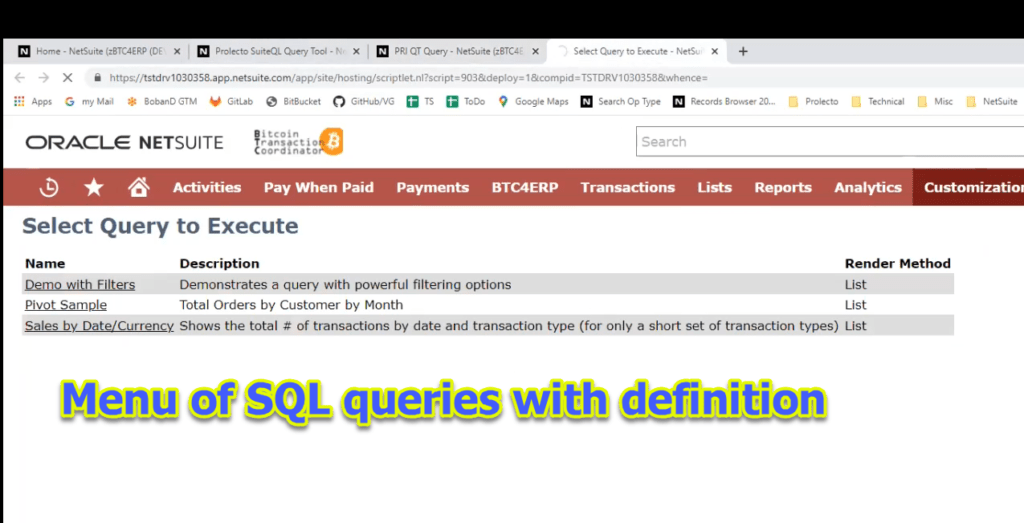Click the NetSuite global Search field
The image size is (1024, 523).
point(829,142)
